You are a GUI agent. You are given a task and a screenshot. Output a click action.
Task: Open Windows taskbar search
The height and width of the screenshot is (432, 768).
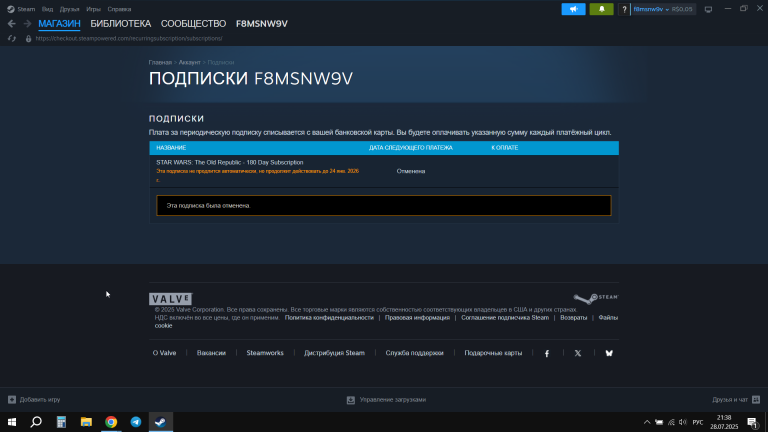pos(36,422)
